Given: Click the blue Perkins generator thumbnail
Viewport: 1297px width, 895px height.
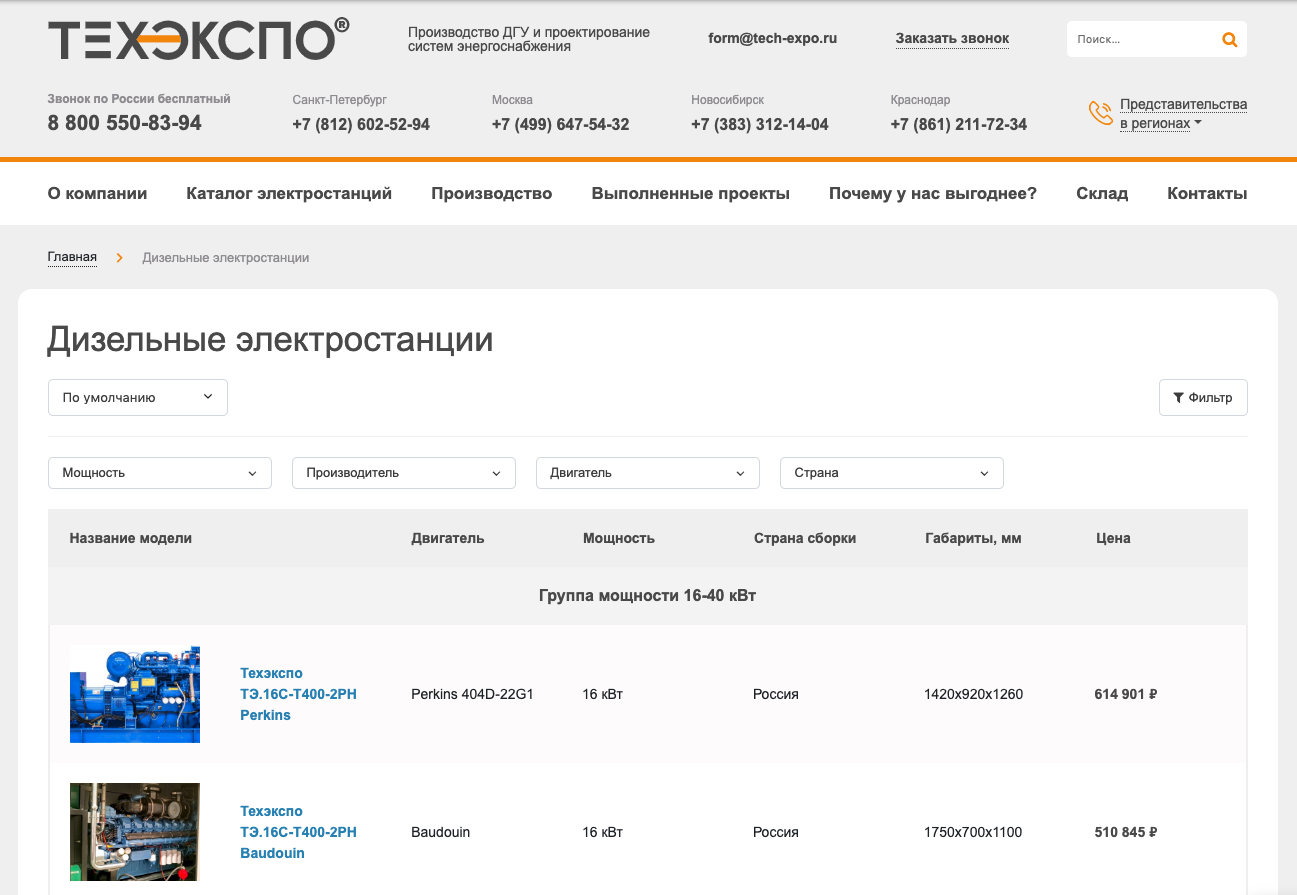Looking at the screenshot, I should pyautogui.click(x=135, y=694).
